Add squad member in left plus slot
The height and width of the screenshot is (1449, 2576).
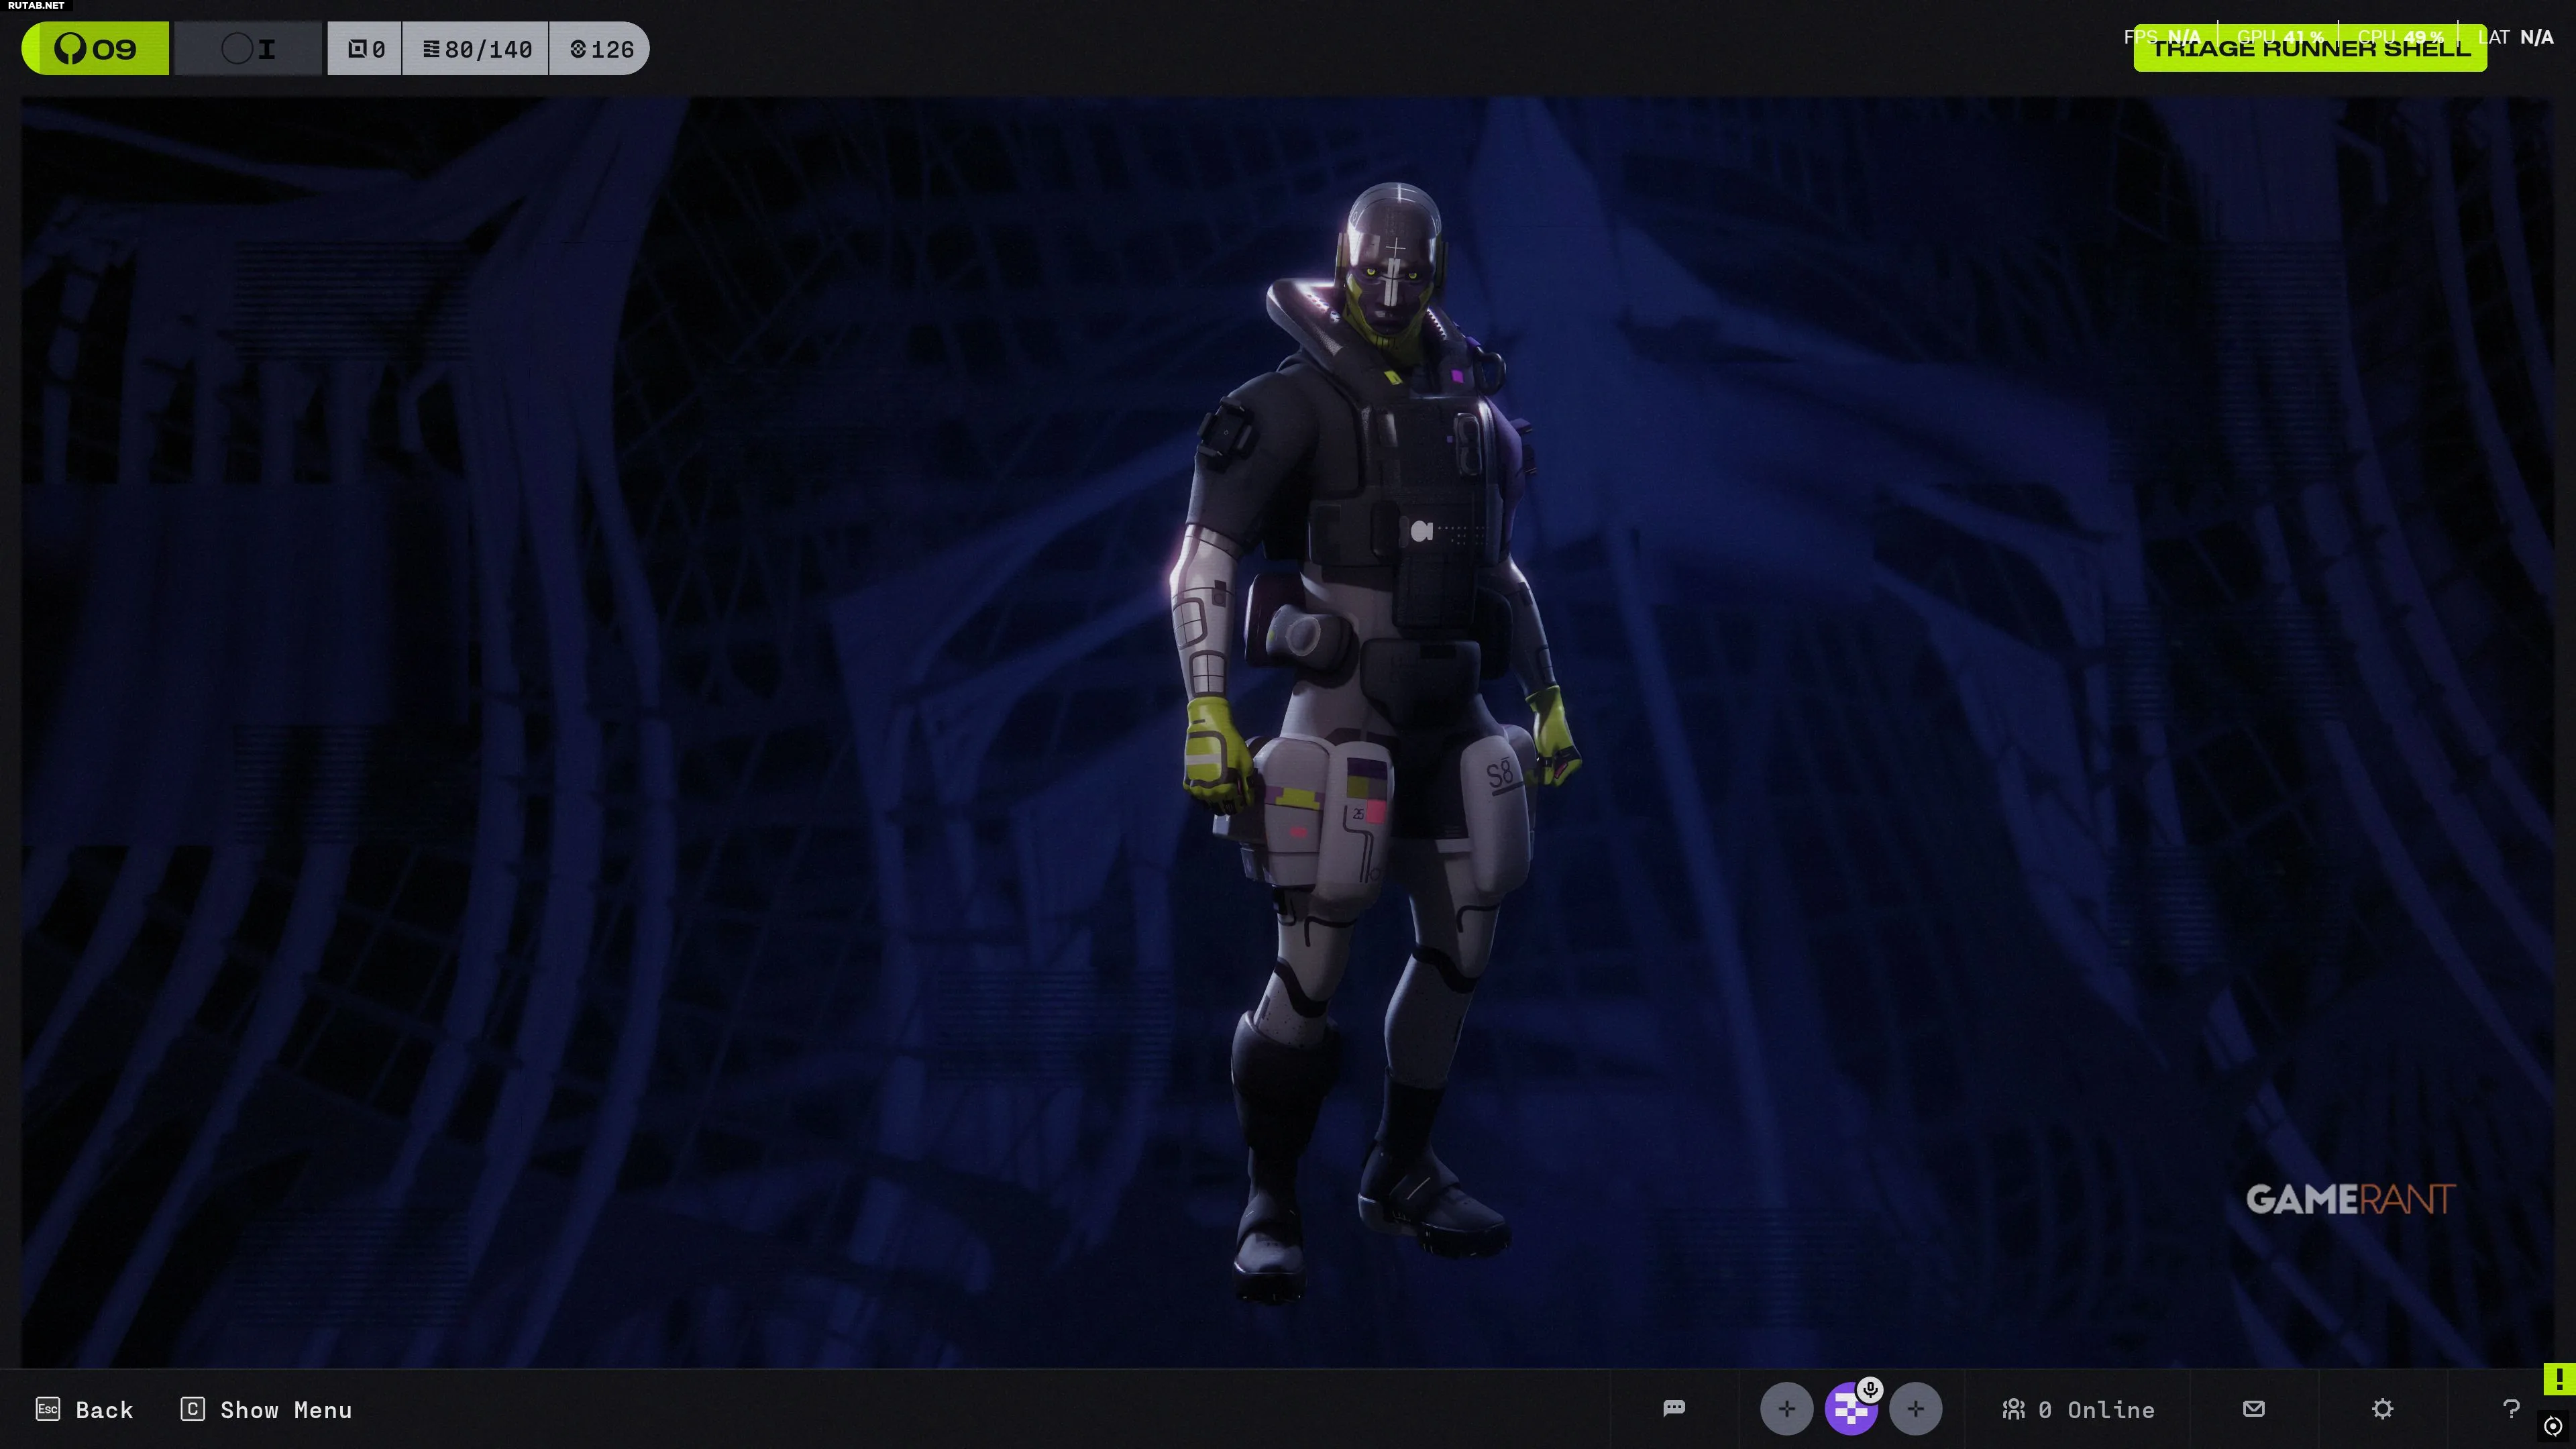[1786, 1409]
